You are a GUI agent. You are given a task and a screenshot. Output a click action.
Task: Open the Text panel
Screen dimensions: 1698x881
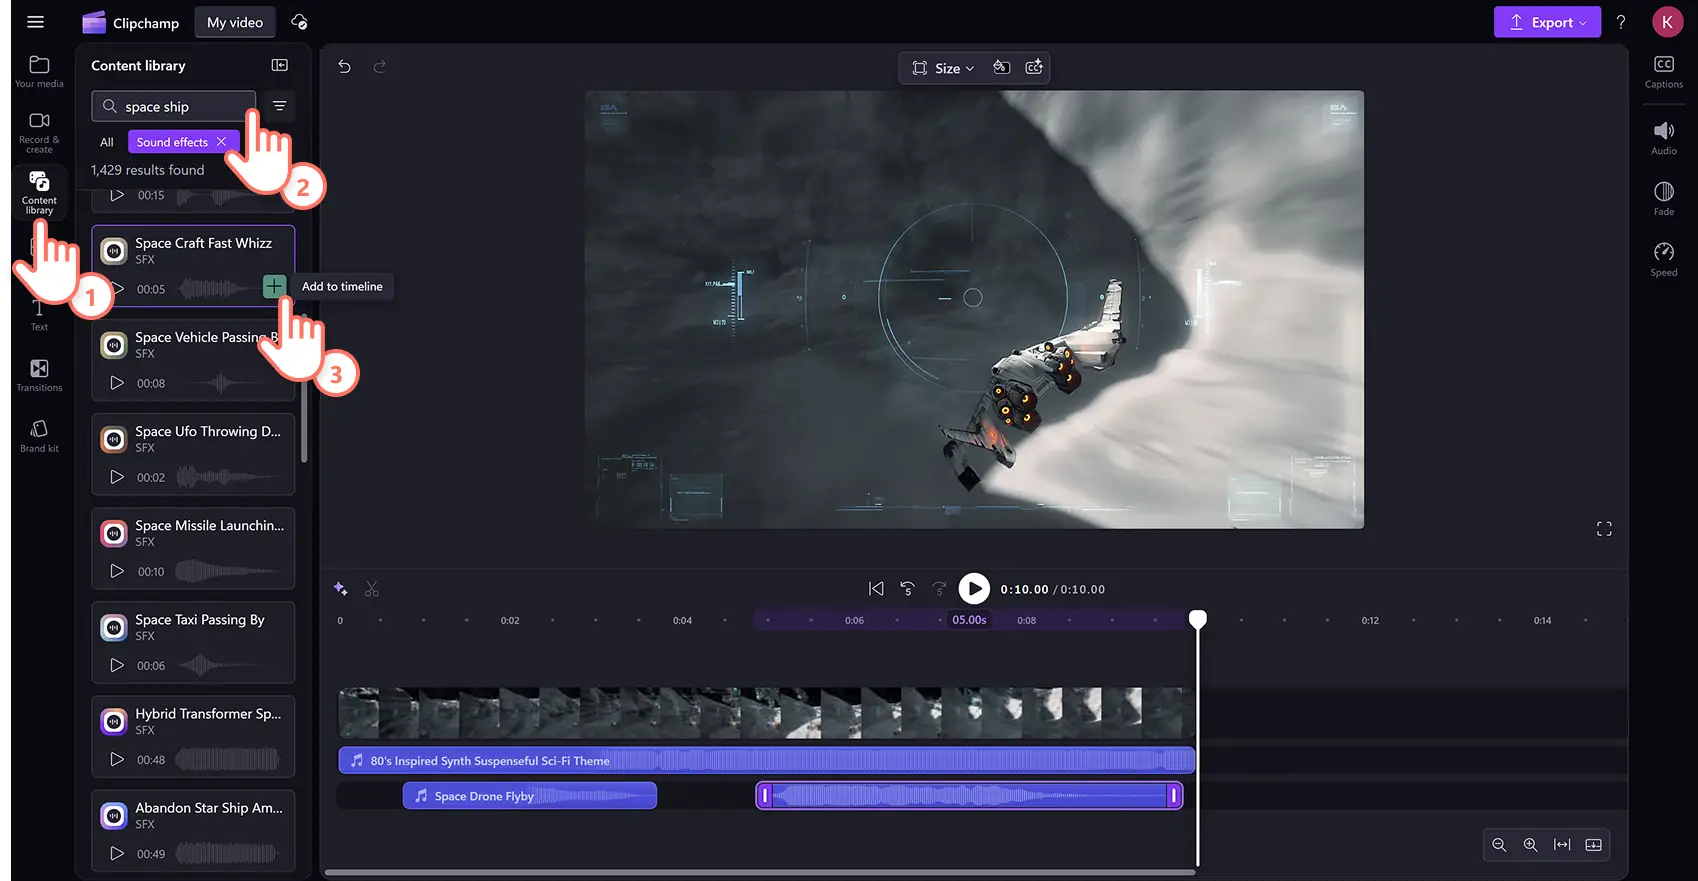[x=39, y=315]
